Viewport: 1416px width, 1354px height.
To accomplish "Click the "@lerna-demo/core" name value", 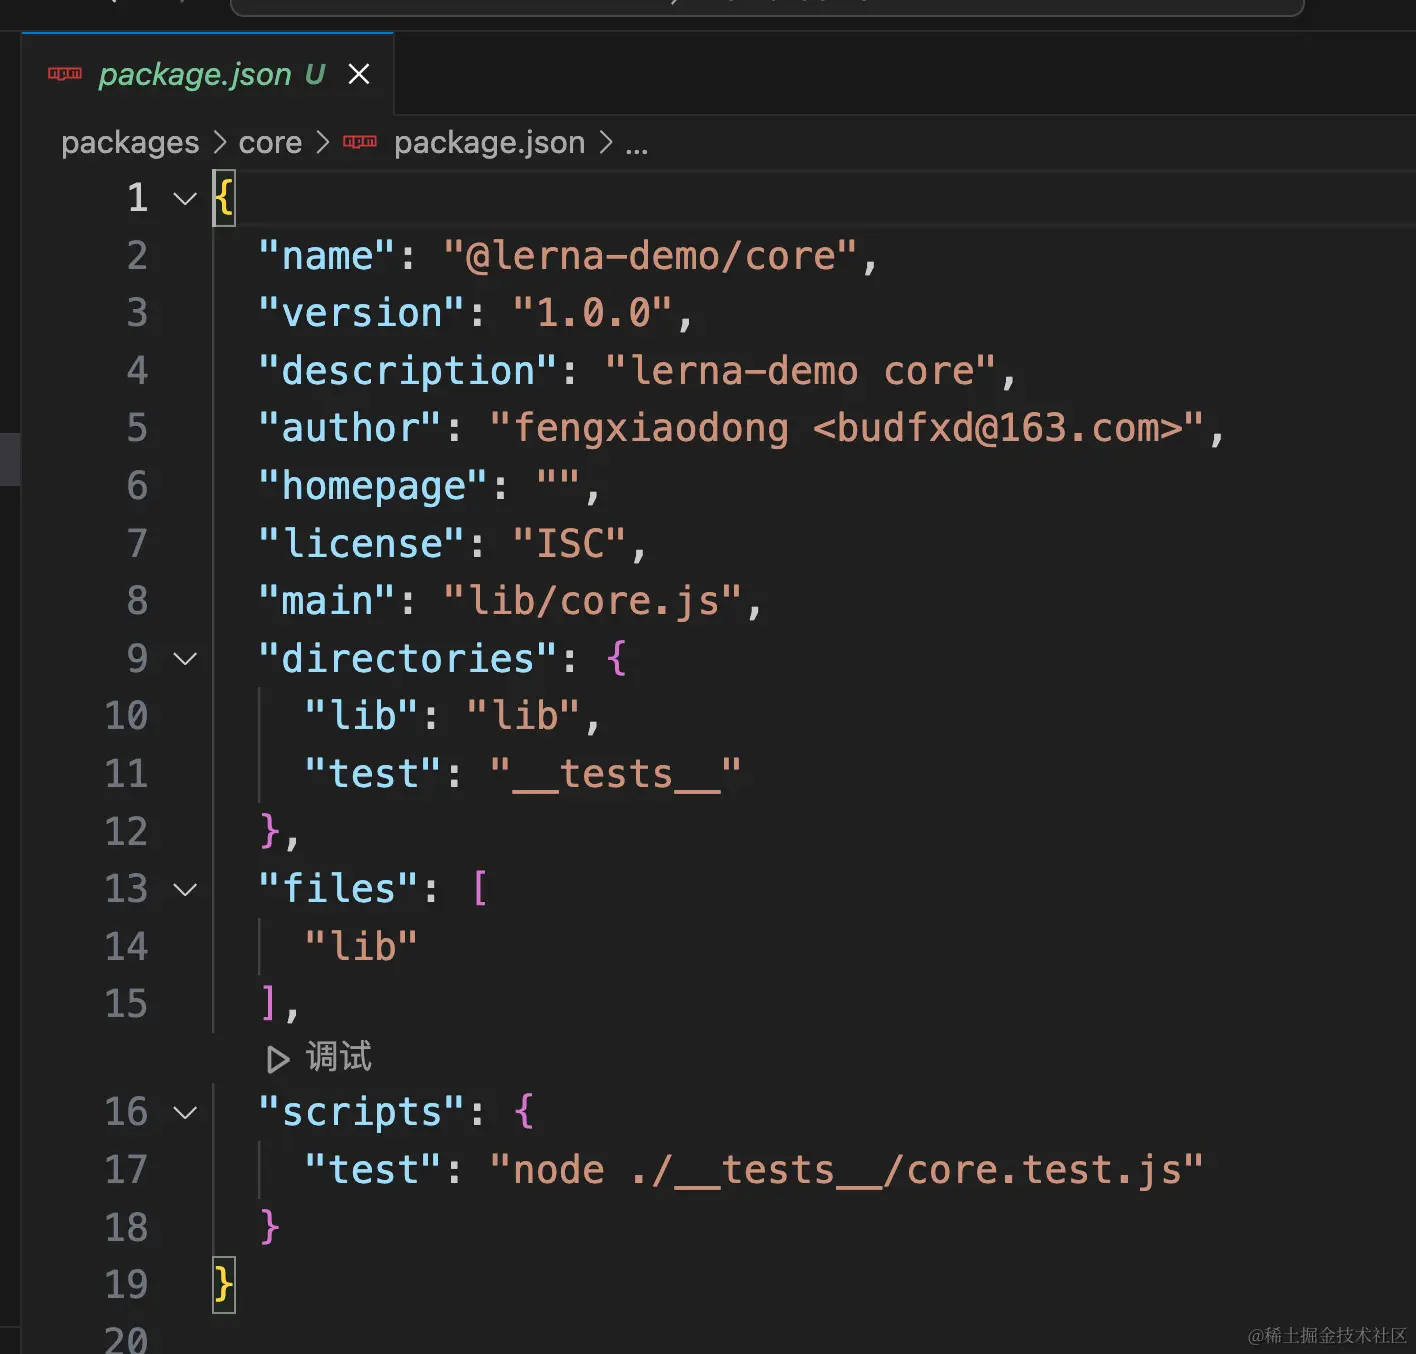I will click(x=650, y=256).
